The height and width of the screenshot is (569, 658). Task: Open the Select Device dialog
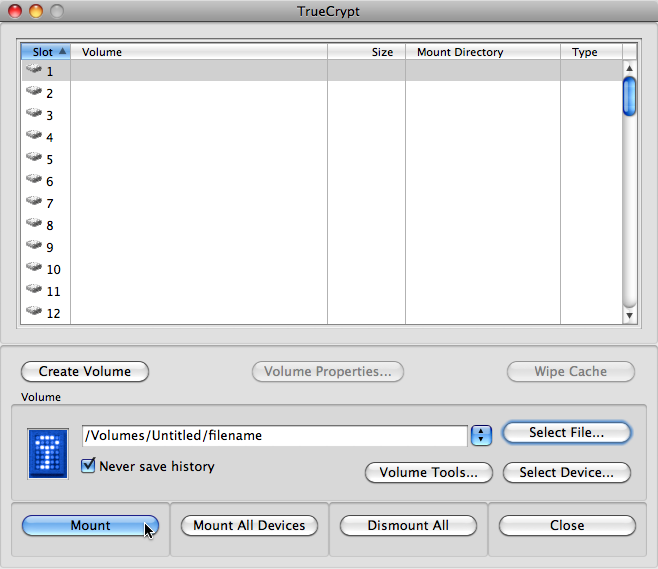coord(567,472)
